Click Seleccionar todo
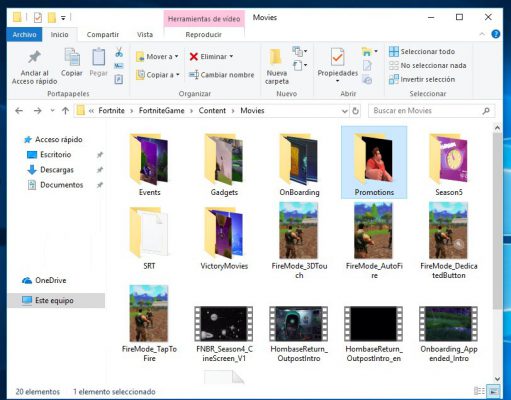The height and width of the screenshot is (400, 511). point(422,52)
